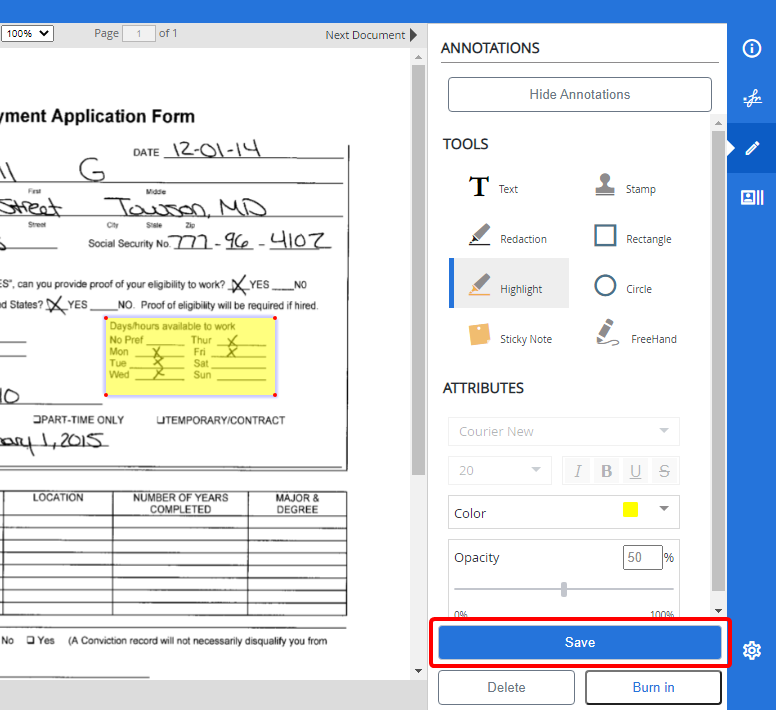
Task: Toggle bold text formatting
Action: pos(606,470)
